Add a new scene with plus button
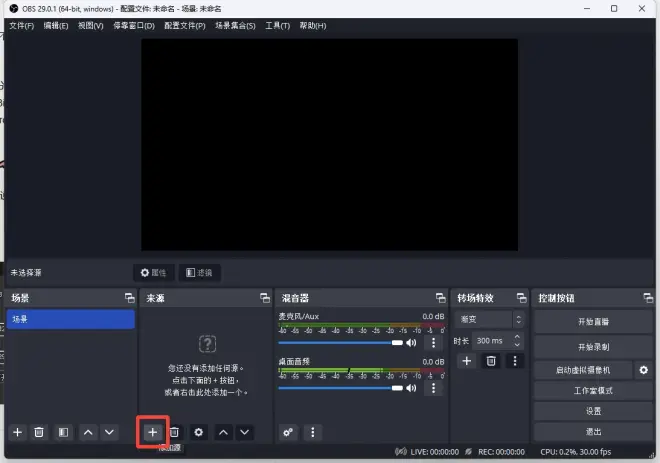This screenshot has width=660, height=463. pyautogui.click(x=17, y=432)
